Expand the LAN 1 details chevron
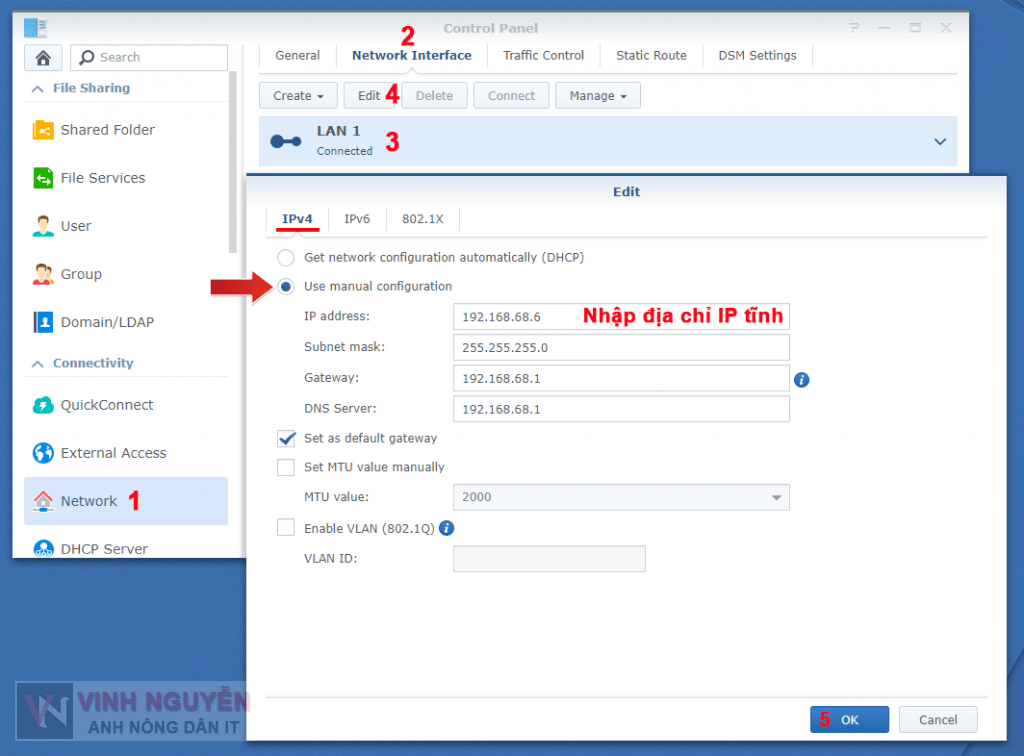1024x756 pixels. (x=939, y=142)
